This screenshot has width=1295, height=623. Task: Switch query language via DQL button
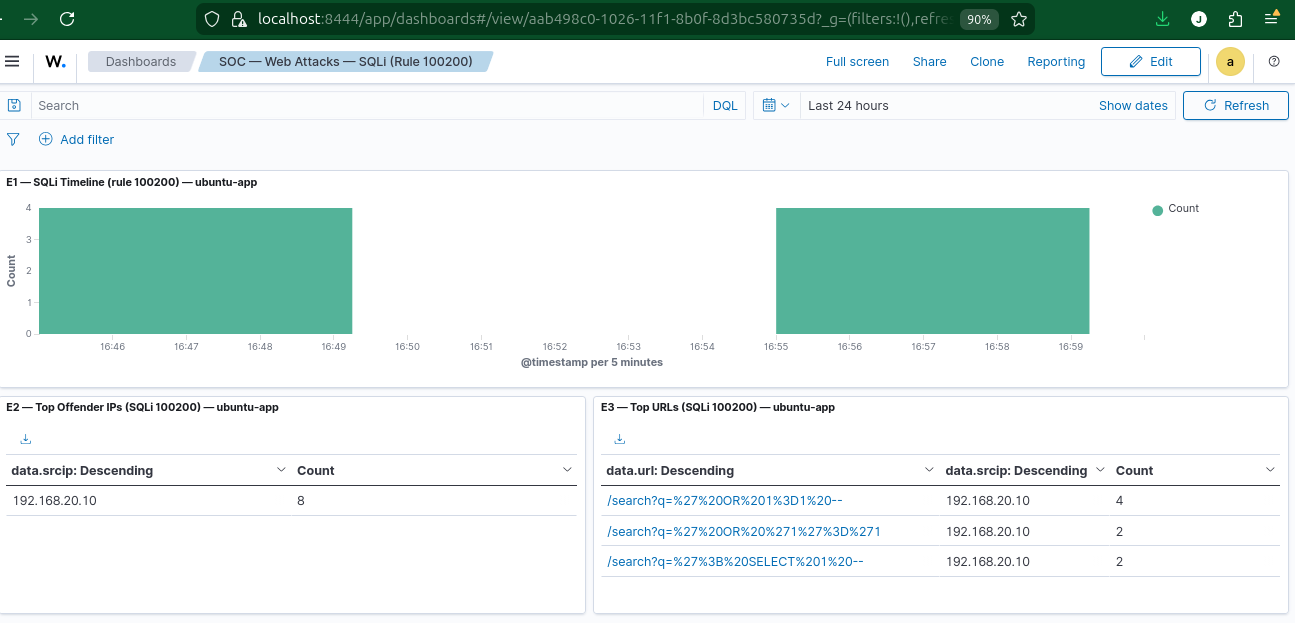point(725,105)
